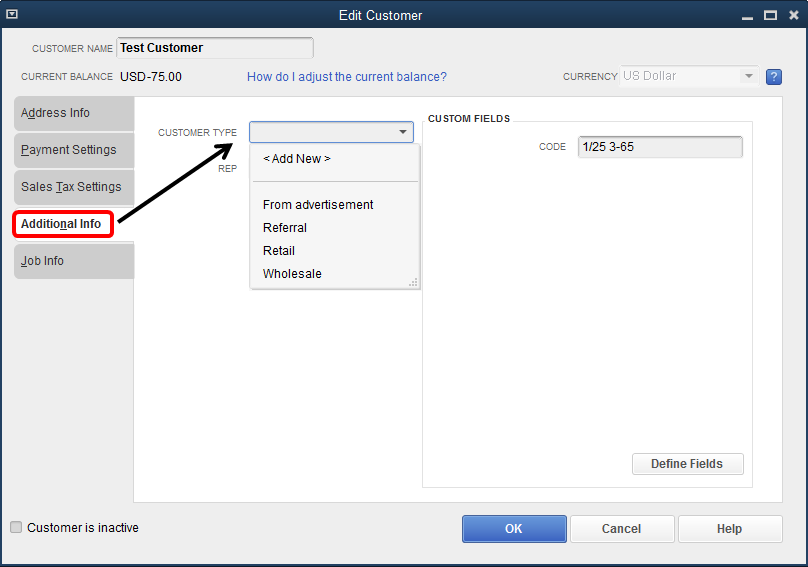Screen dimensions: 808x567
Task: Switch to the Address Info tab
Action: click(x=74, y=113)
